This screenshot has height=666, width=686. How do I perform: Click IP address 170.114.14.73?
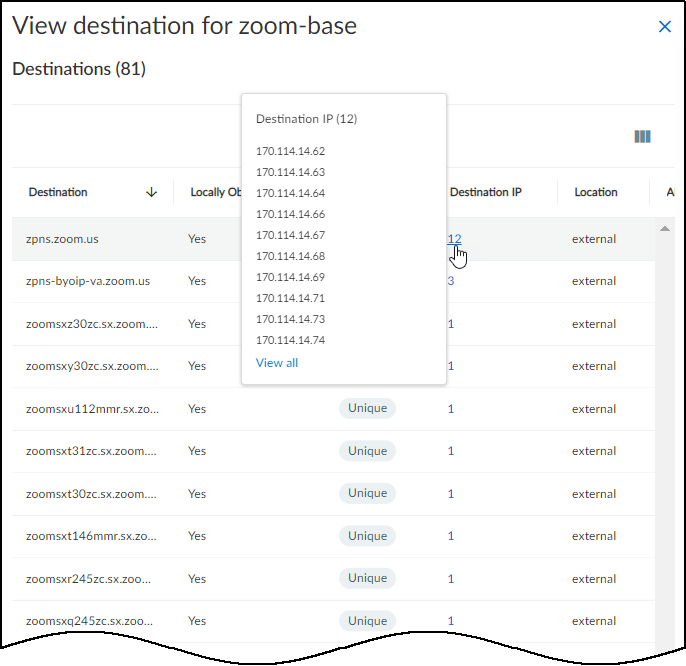[290, 319]
